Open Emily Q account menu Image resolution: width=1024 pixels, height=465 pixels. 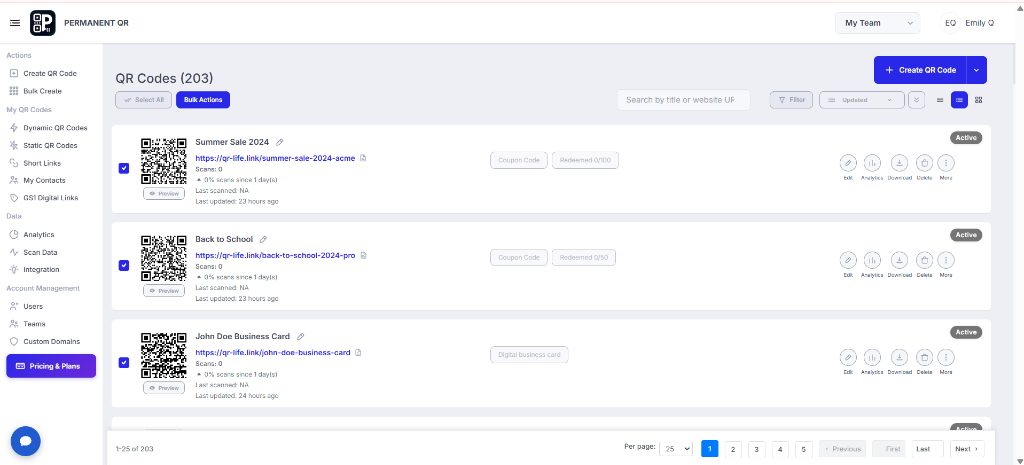(967, 23)
